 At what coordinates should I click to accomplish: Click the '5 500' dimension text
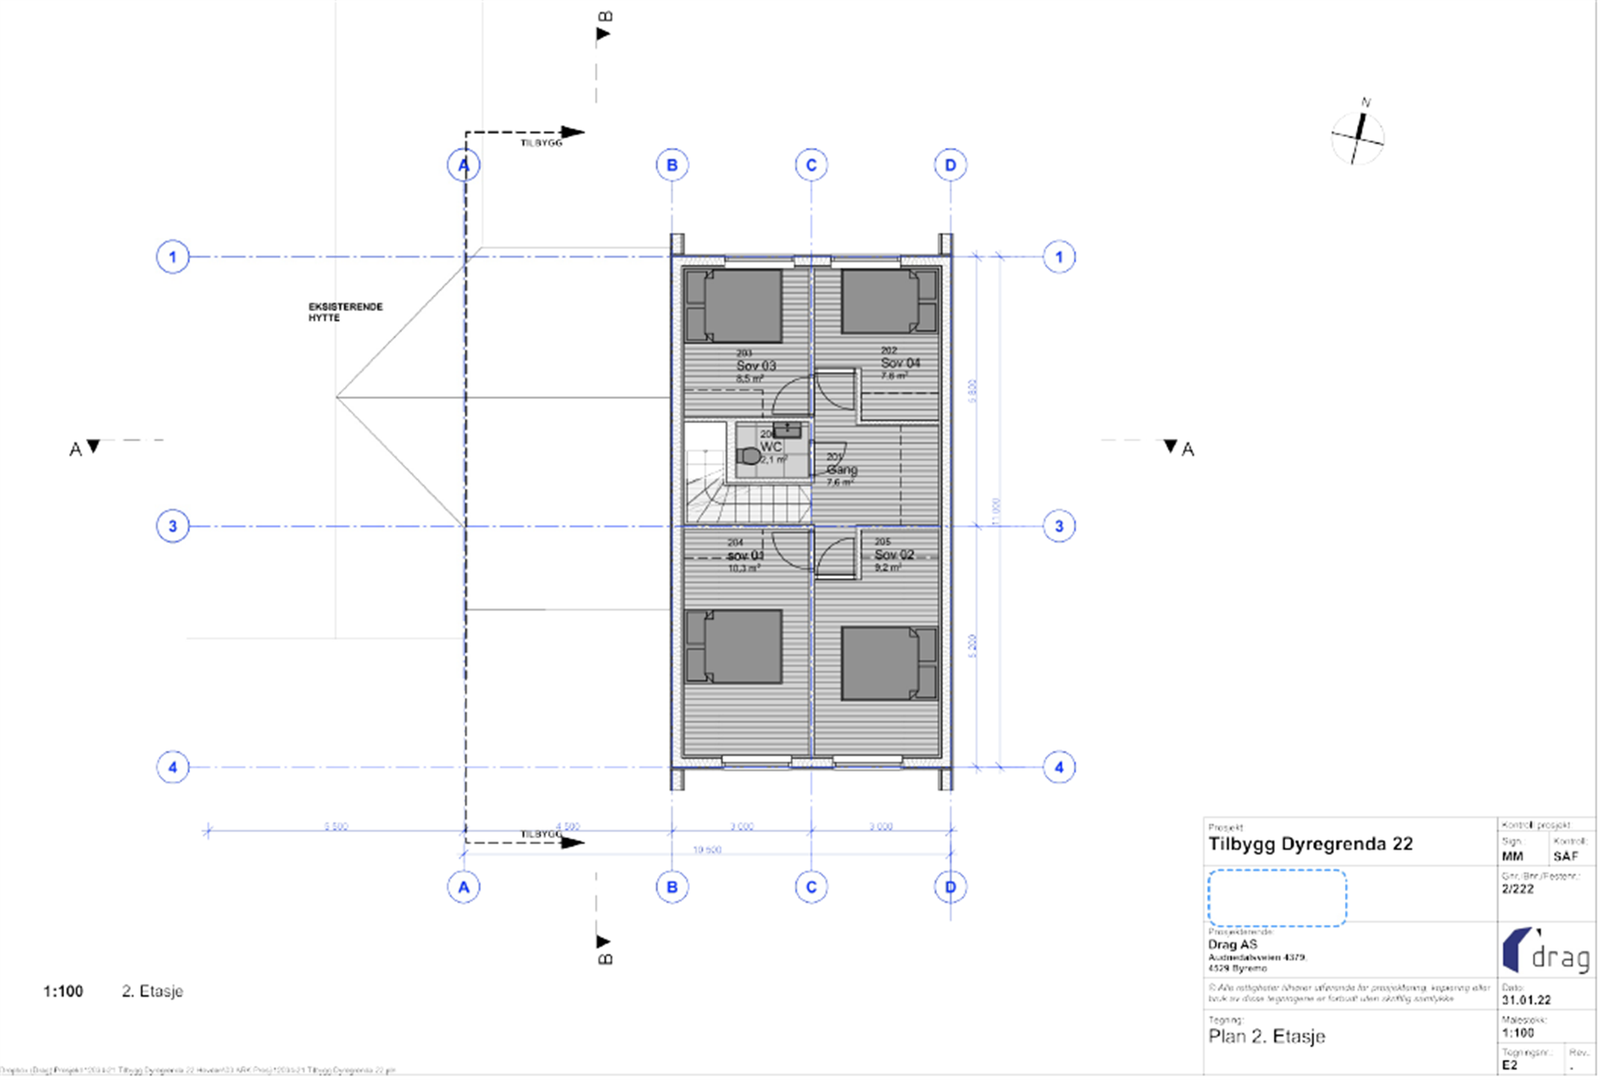(x=335, y=826)
